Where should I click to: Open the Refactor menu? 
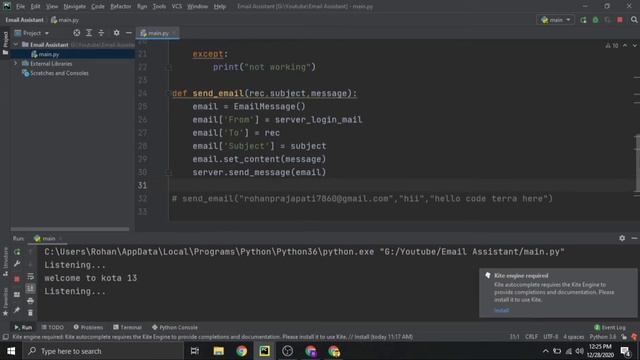[x=120, y=7]
